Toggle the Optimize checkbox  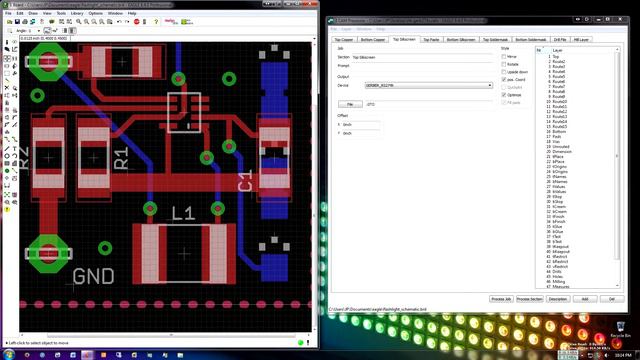pyautogui.click(x=504, y=95)
